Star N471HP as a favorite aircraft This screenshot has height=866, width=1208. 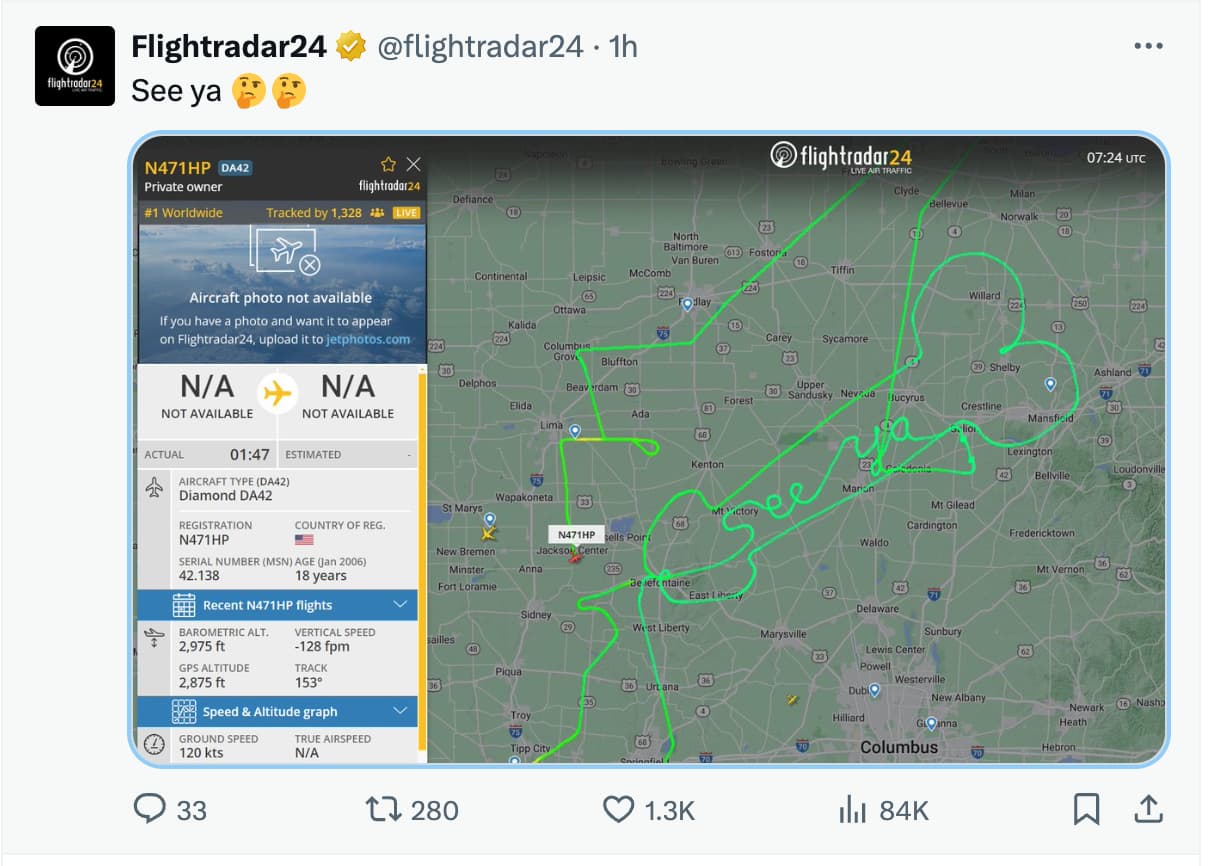tap(389, 165)
